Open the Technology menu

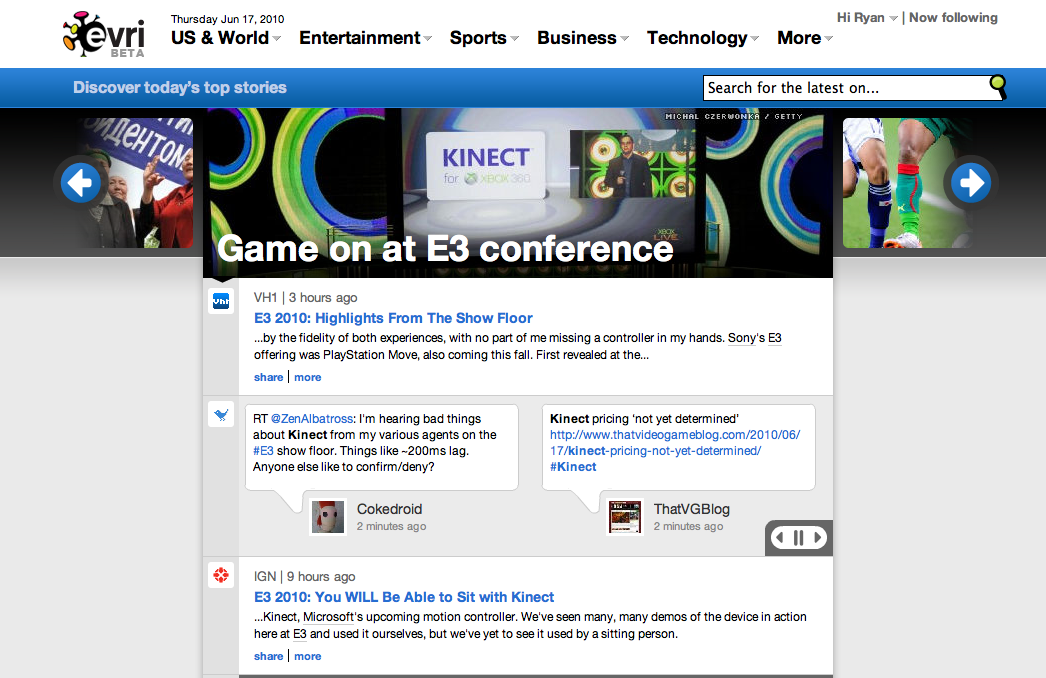(x=703, y=38)
